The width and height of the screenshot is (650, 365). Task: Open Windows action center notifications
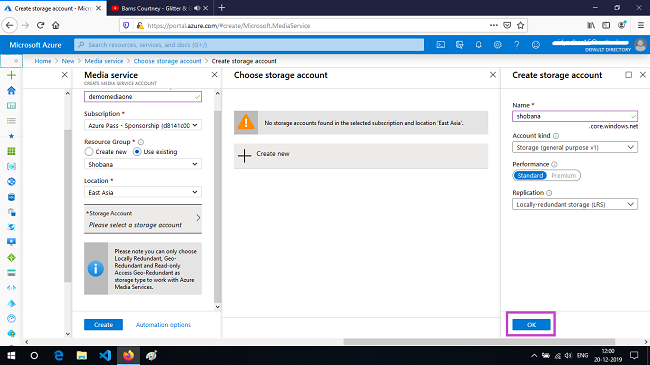point(634,355)
